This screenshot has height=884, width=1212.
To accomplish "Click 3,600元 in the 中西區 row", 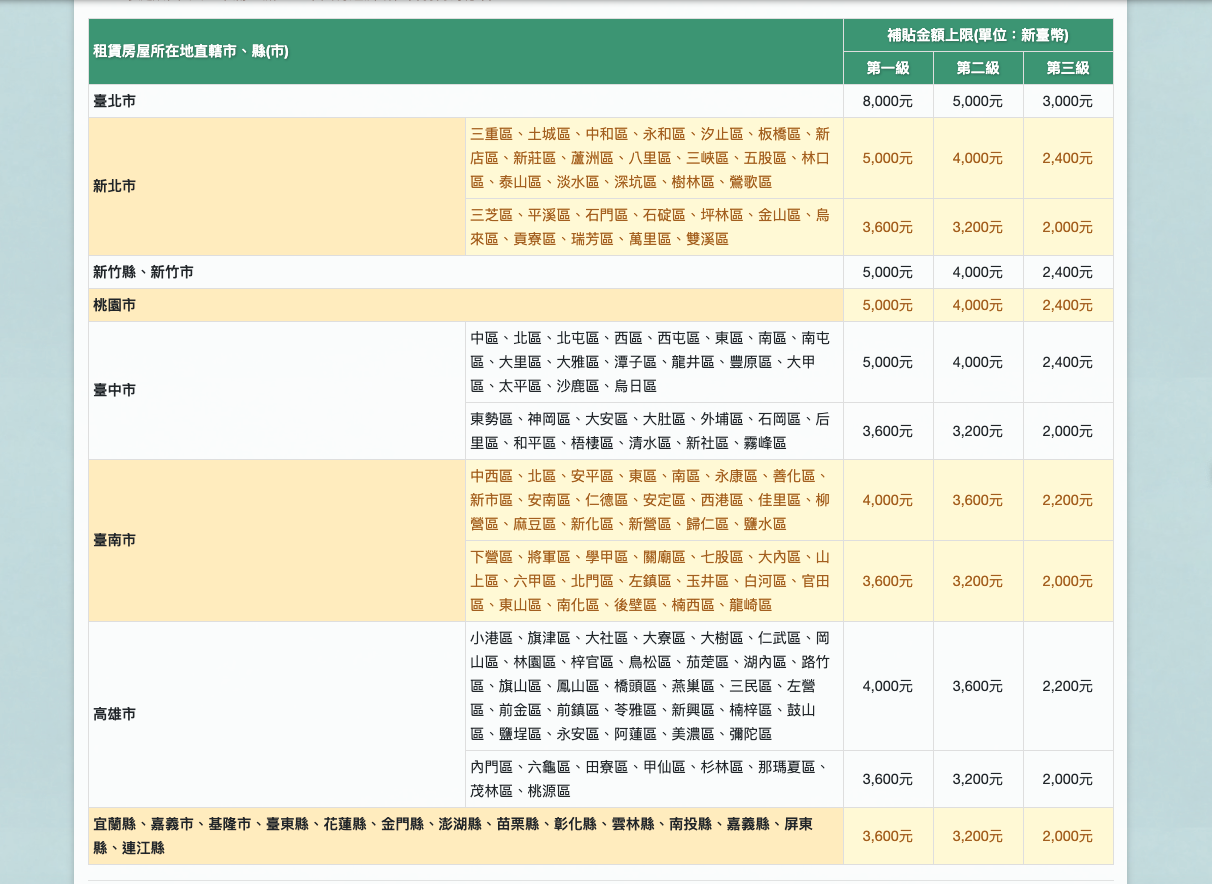I will click(x=978, y=500).
